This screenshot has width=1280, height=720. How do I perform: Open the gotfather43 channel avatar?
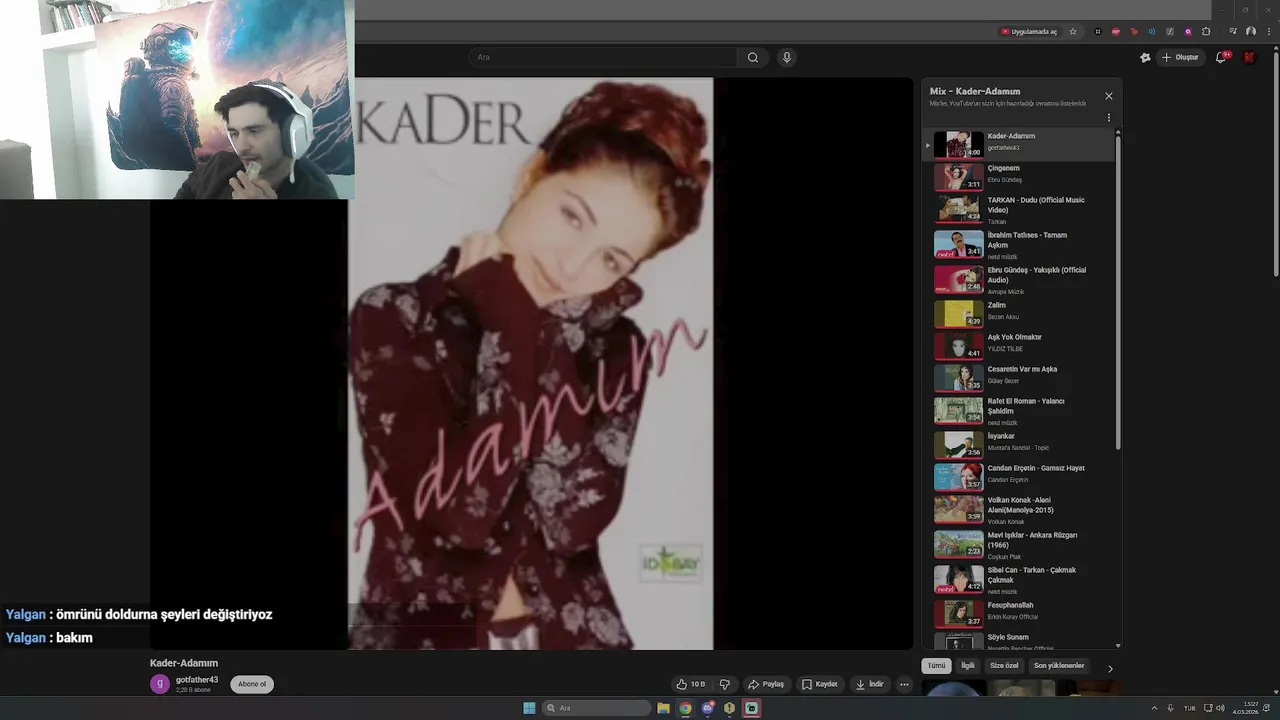click(x=160, y=684)
